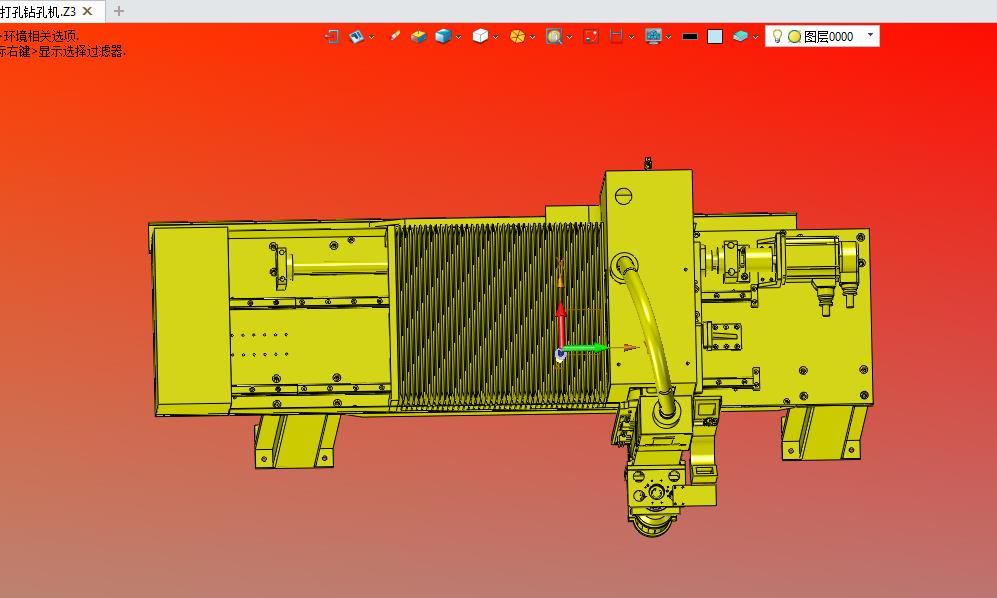Click the zoom magnifier icon
997x598 pixels.
tap(554, 36)
